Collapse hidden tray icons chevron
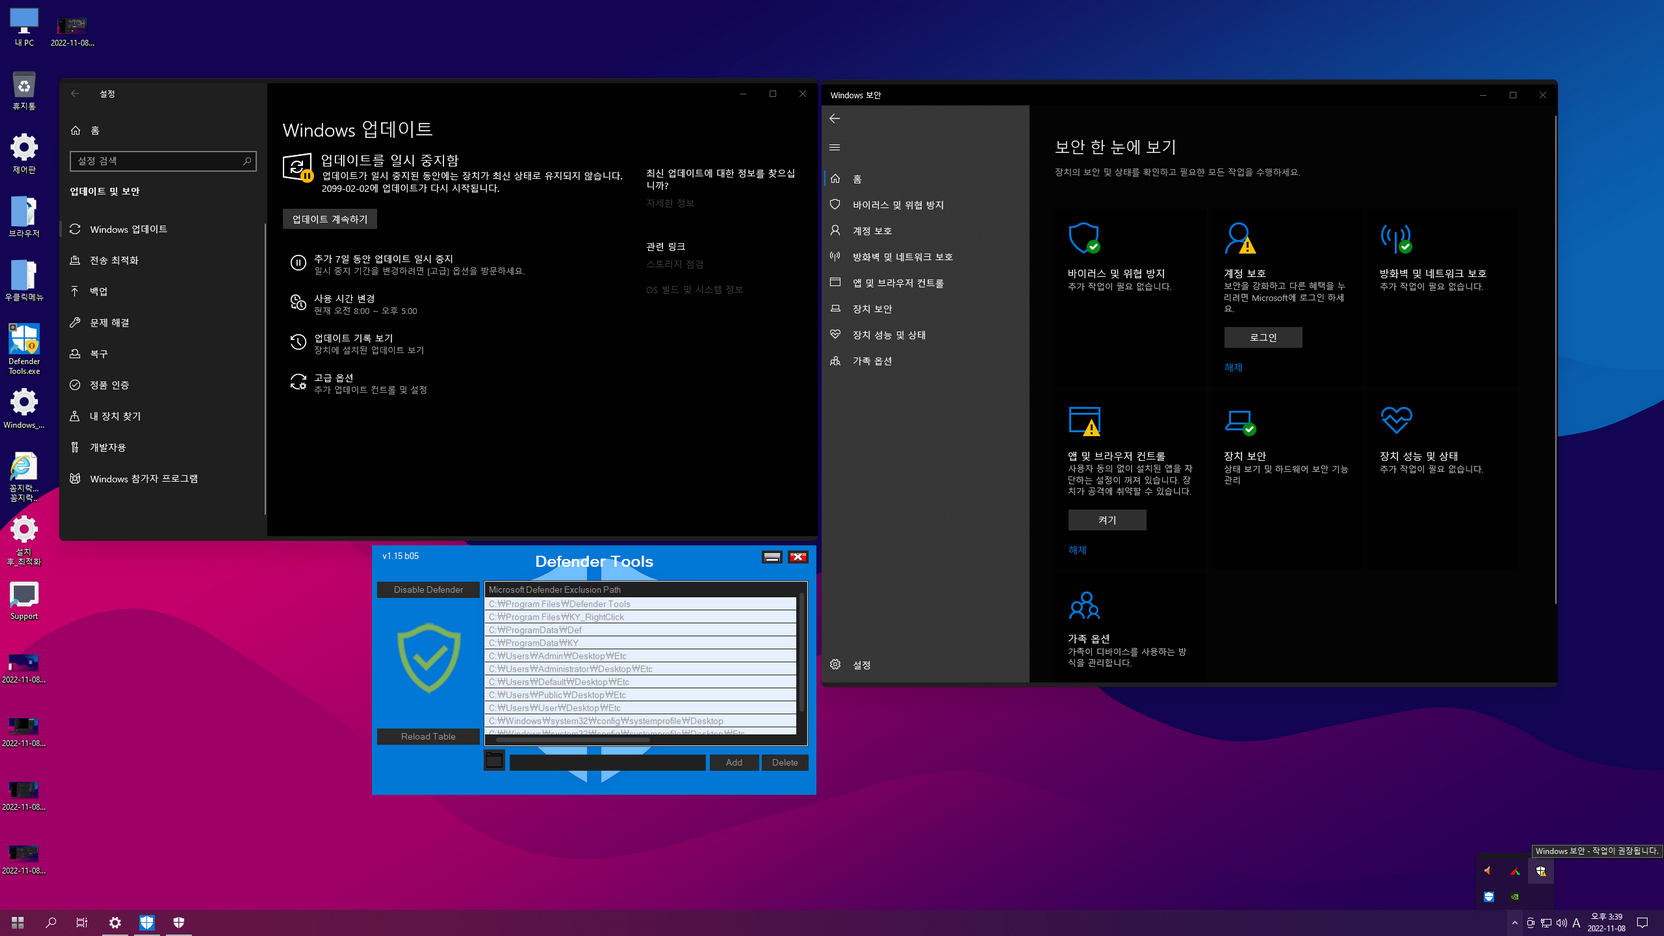The image size is (1664, 936). point(1514,922)
